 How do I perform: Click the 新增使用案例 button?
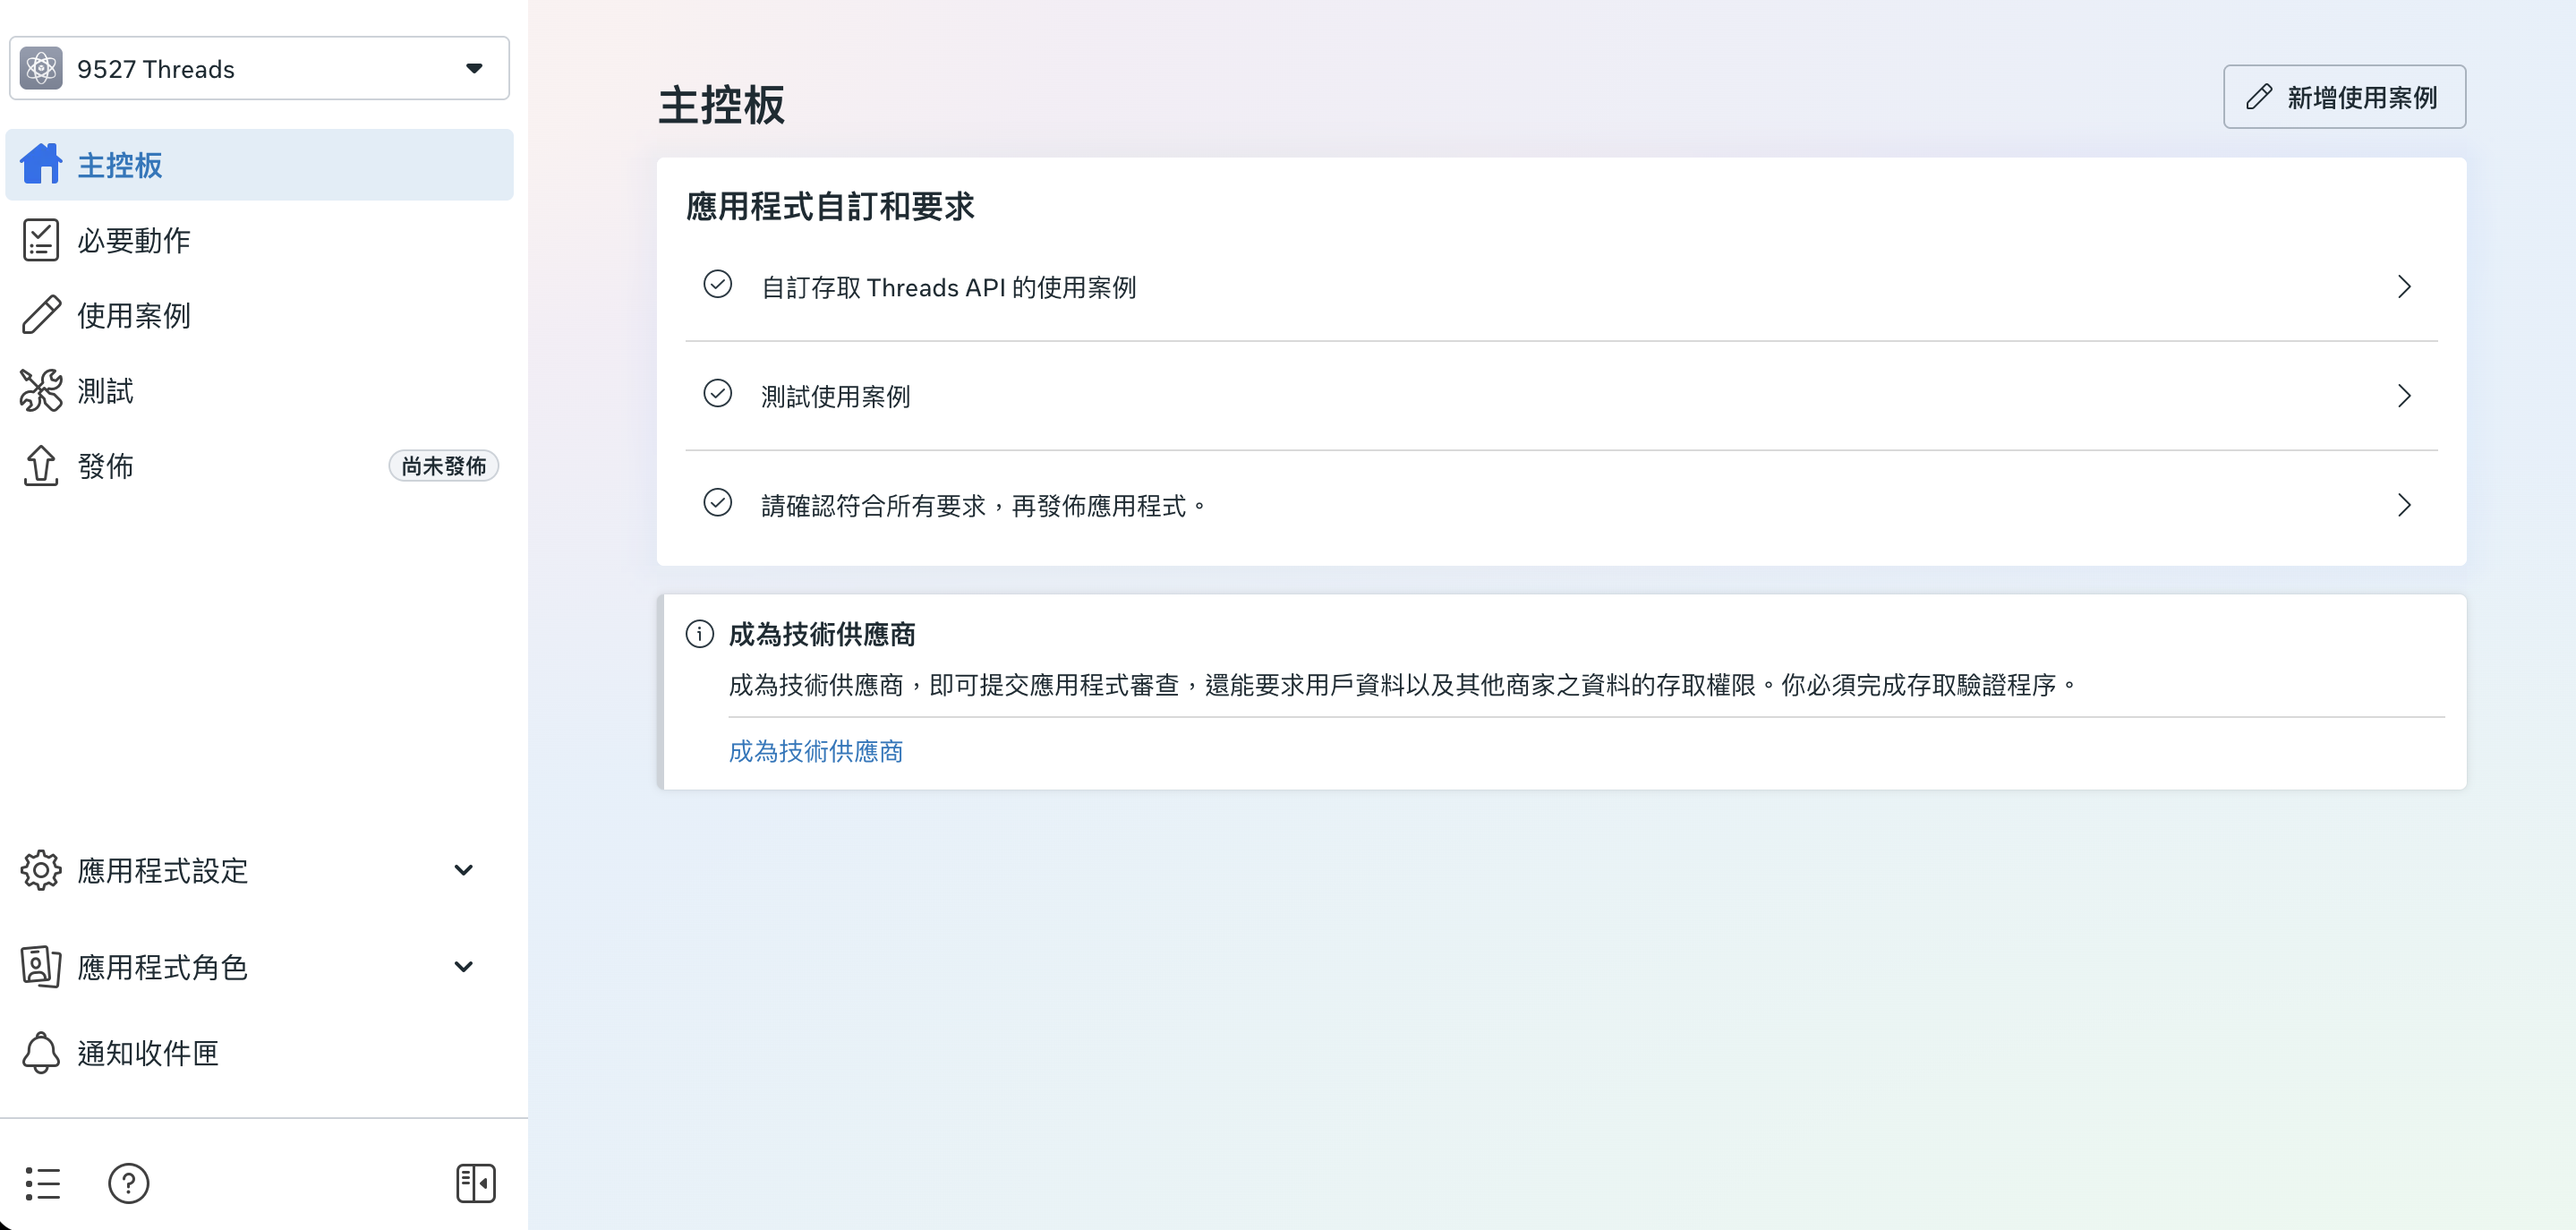coord(2344,96)
